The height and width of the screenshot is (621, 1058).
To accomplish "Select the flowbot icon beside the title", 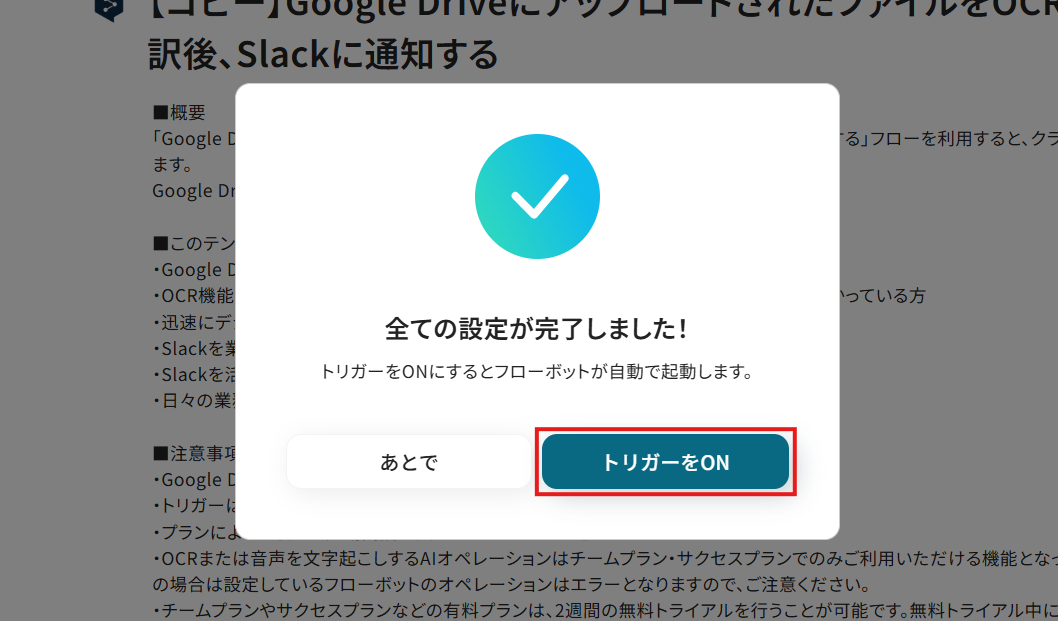I will (109, 8).
